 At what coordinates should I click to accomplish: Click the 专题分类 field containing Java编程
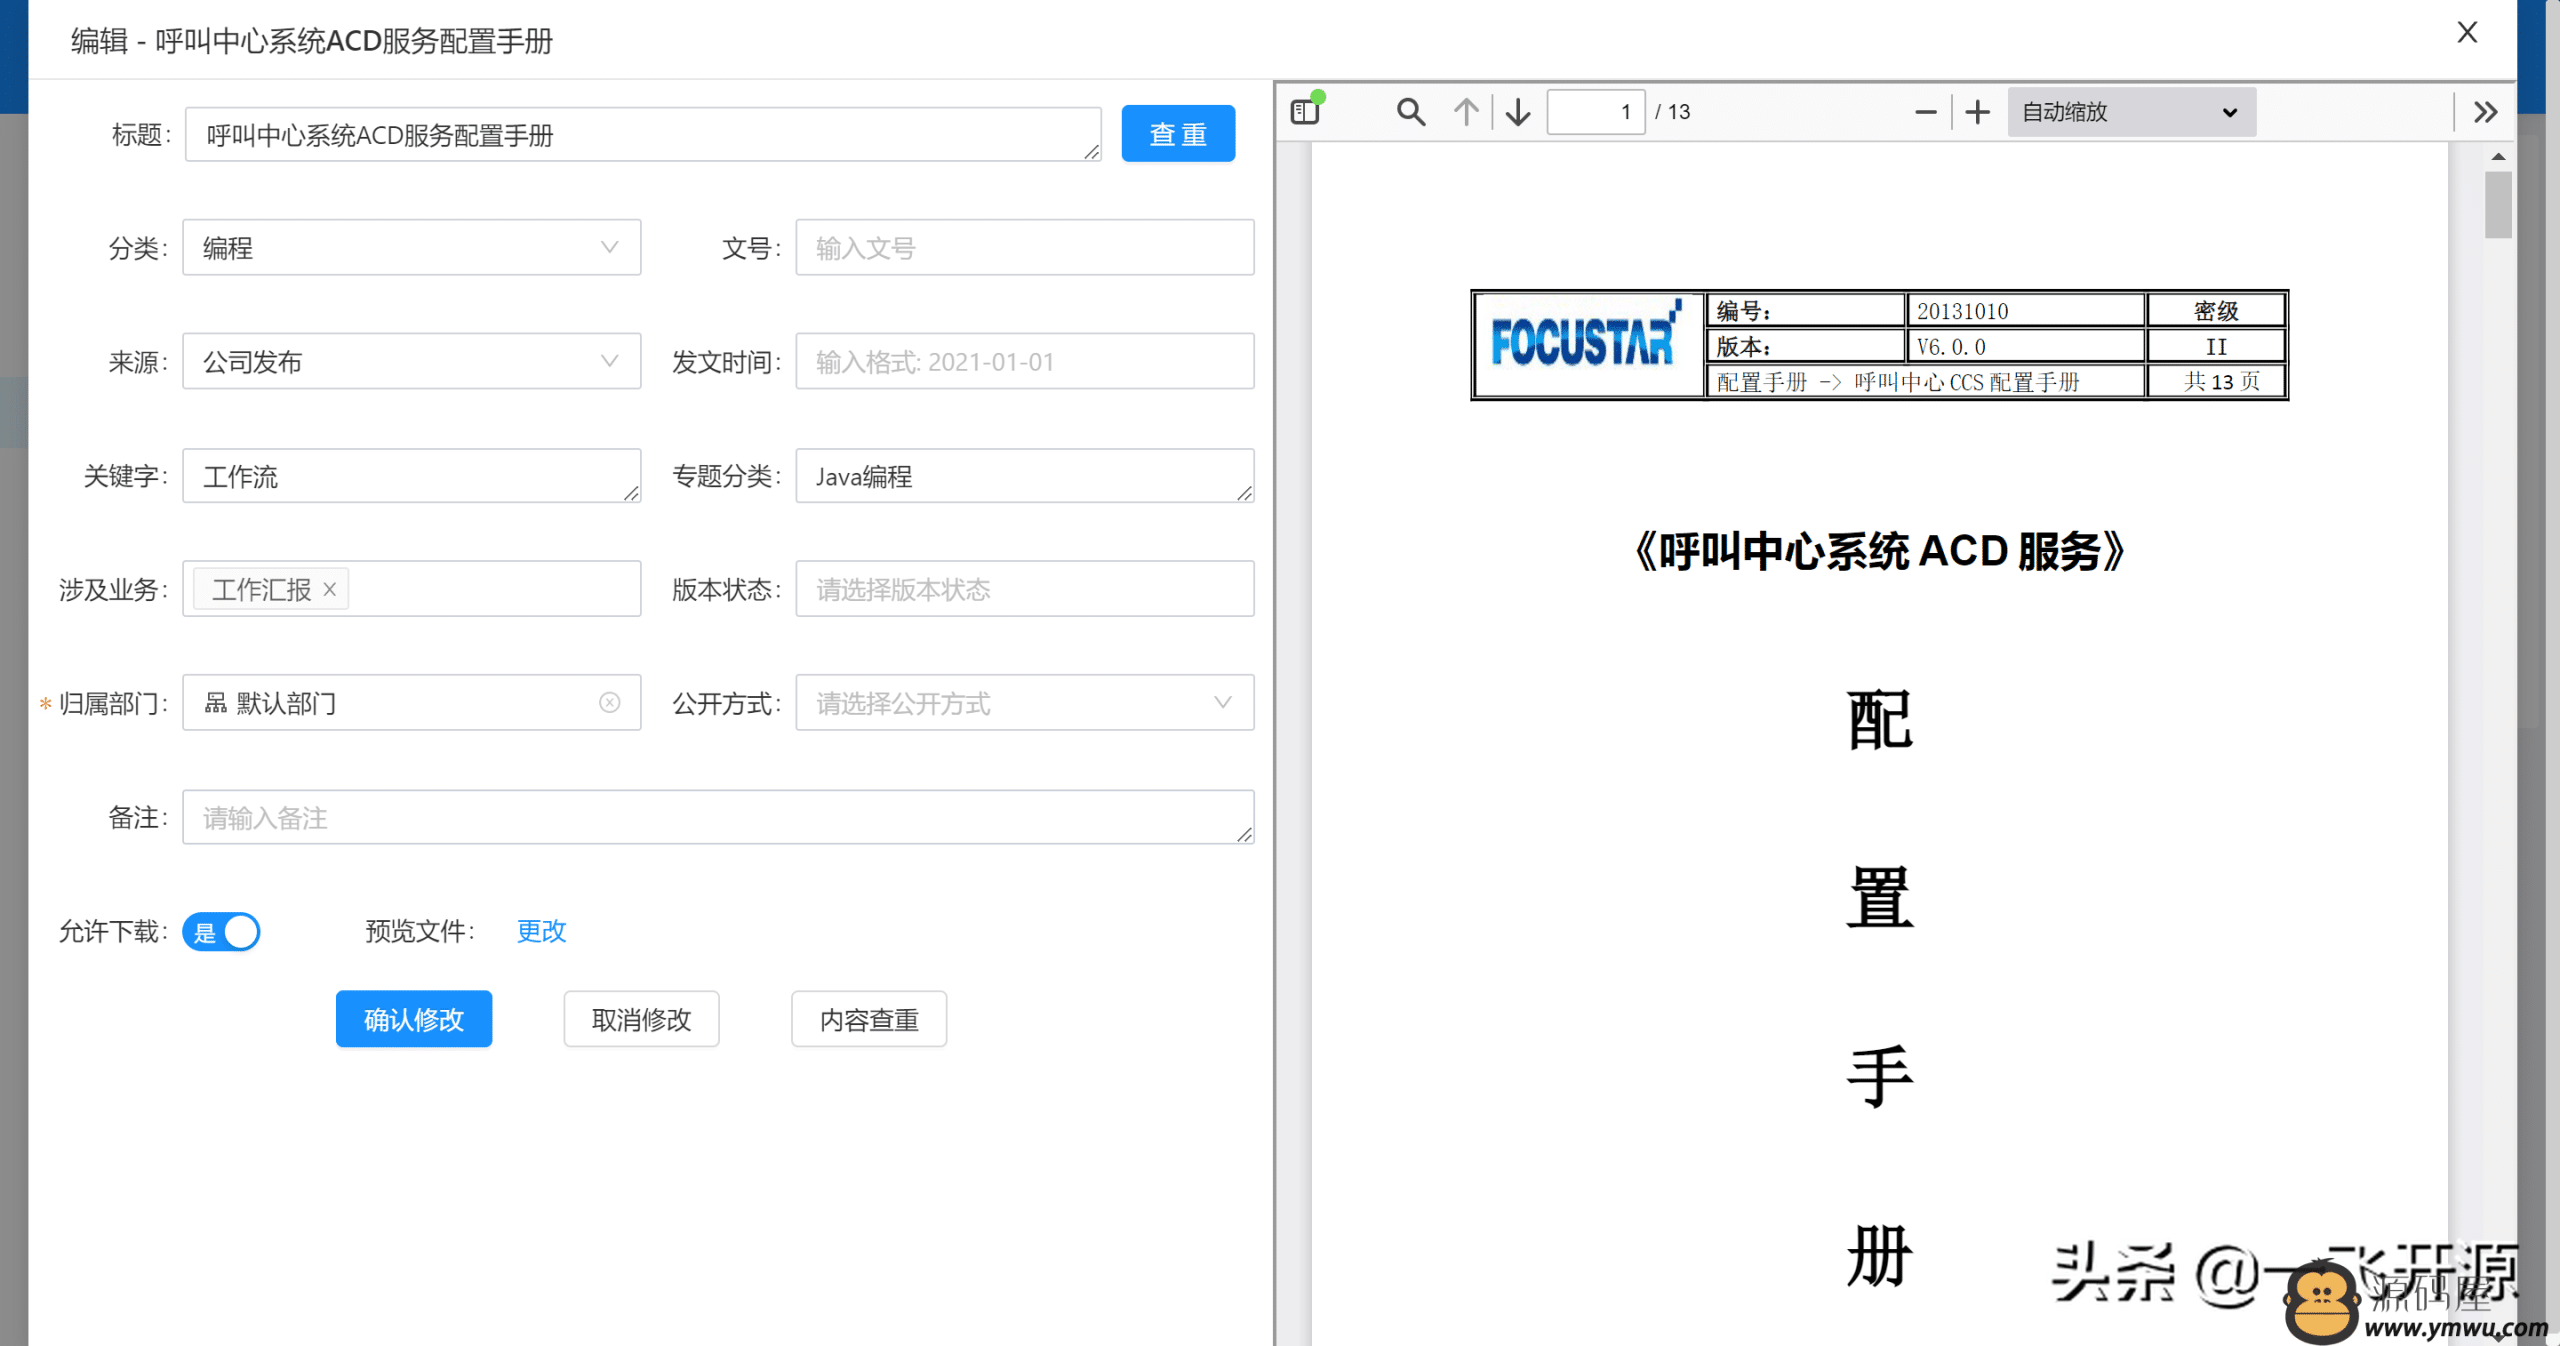click(1025, 476)
